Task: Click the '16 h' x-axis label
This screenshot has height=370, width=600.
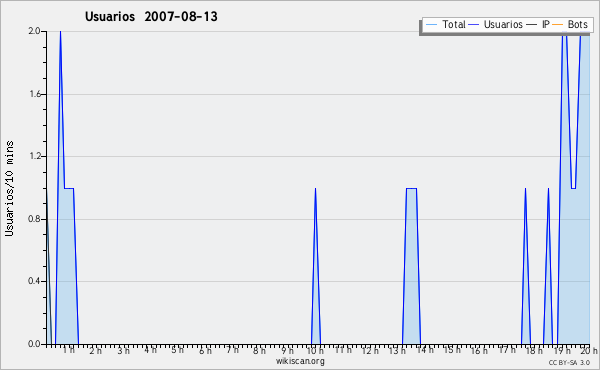Action: click(x=479, y=350)
